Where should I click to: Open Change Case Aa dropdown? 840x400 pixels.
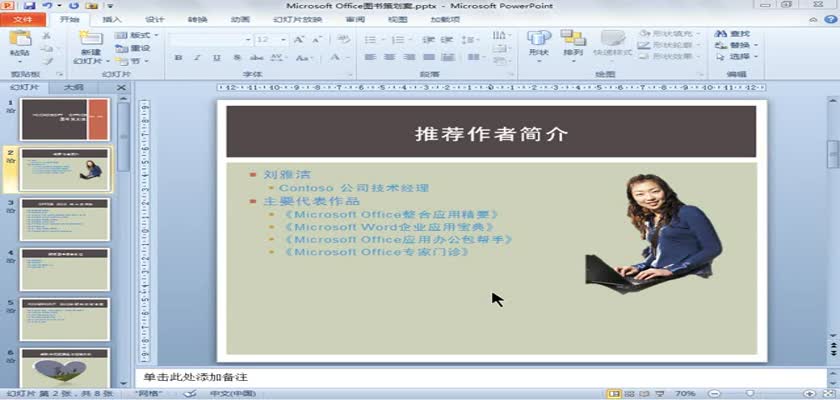pyautogui.click(x=303, y=57)
